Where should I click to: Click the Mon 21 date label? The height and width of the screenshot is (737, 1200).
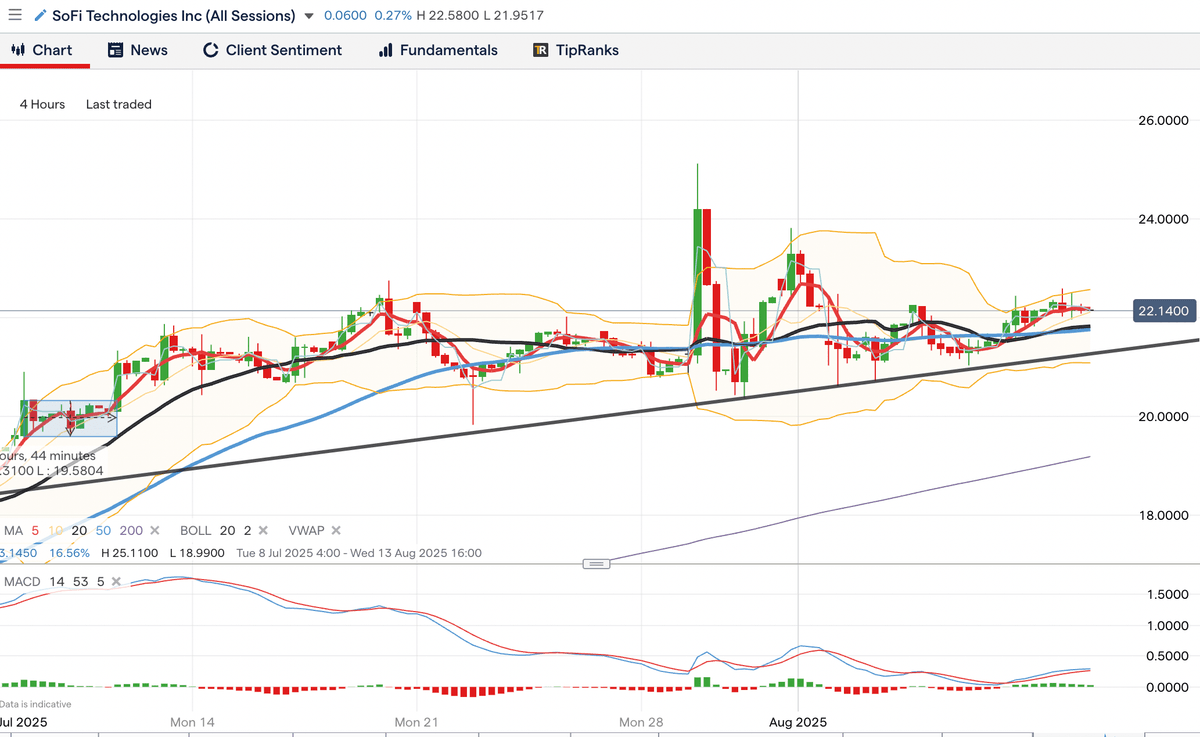[x=417, y=721]
